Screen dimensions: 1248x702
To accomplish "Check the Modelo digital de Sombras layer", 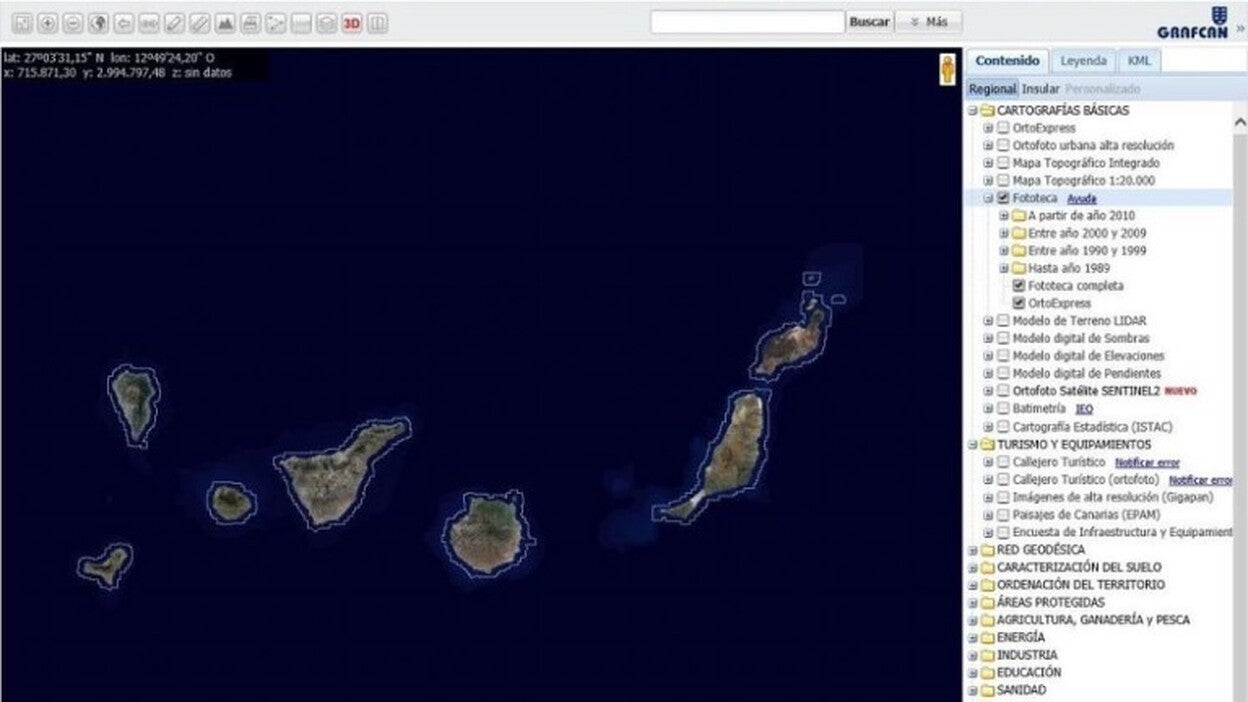I will pos(1003,339).
